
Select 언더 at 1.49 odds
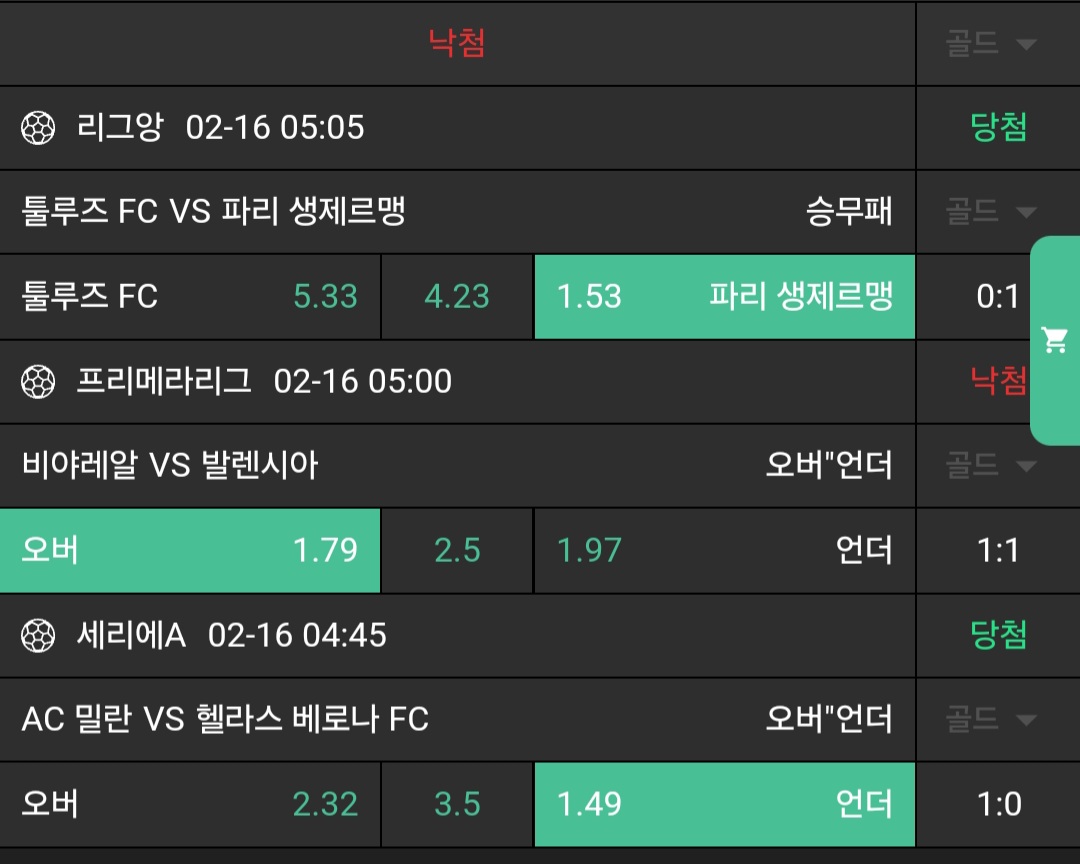coord(724,805)
